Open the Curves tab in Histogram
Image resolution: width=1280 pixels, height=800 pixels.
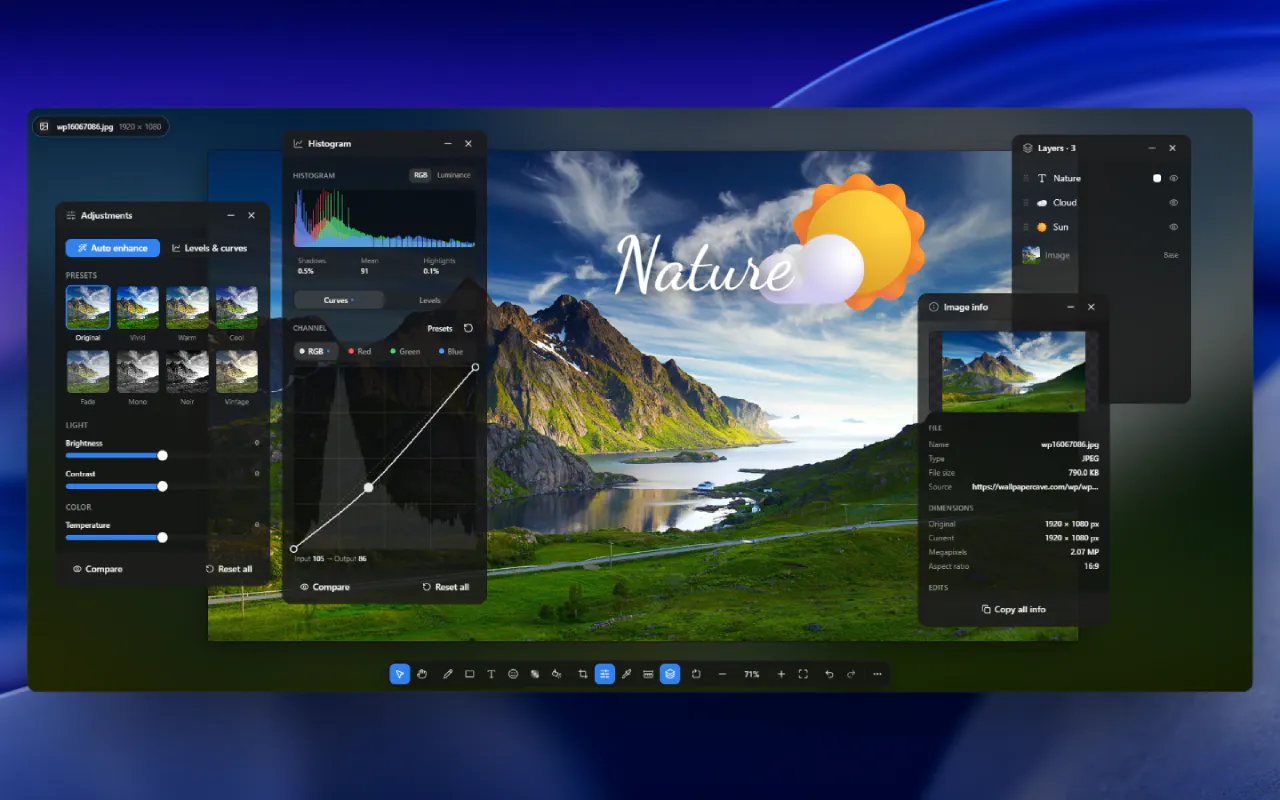[x=339, y=300]
